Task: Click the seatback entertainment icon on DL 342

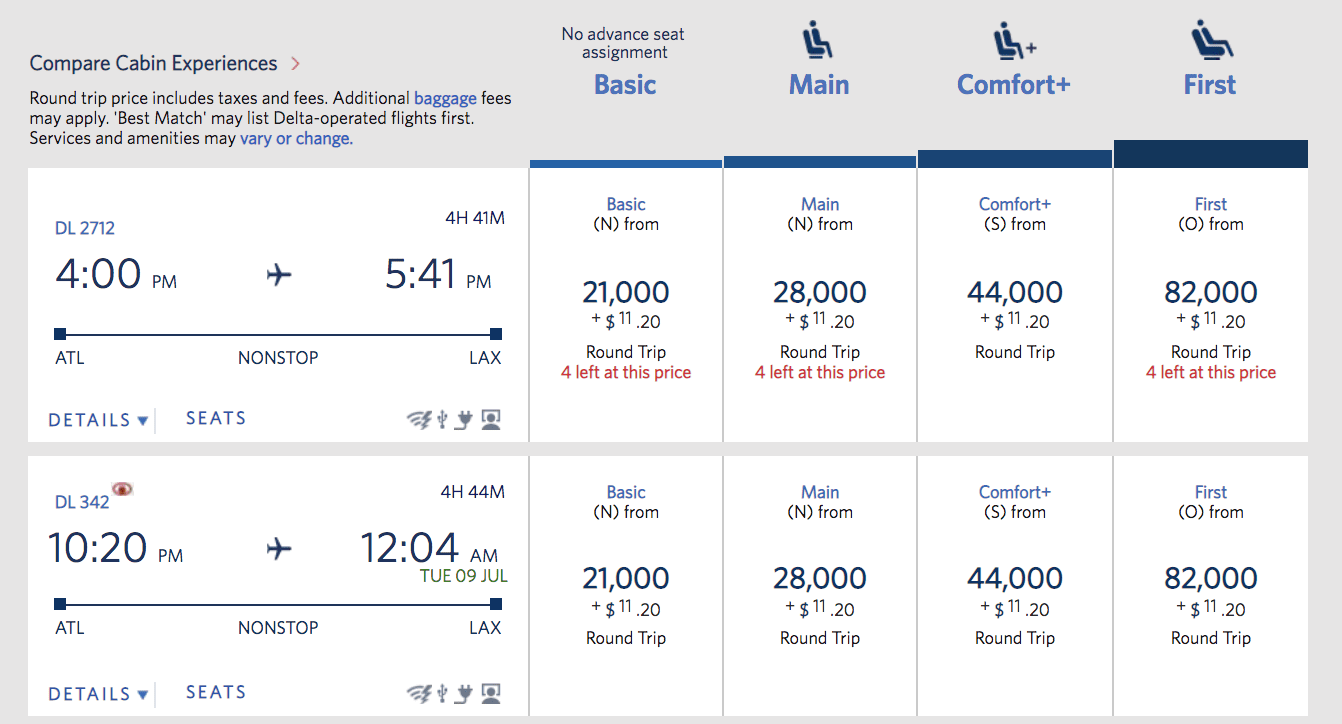Action: 490,692
